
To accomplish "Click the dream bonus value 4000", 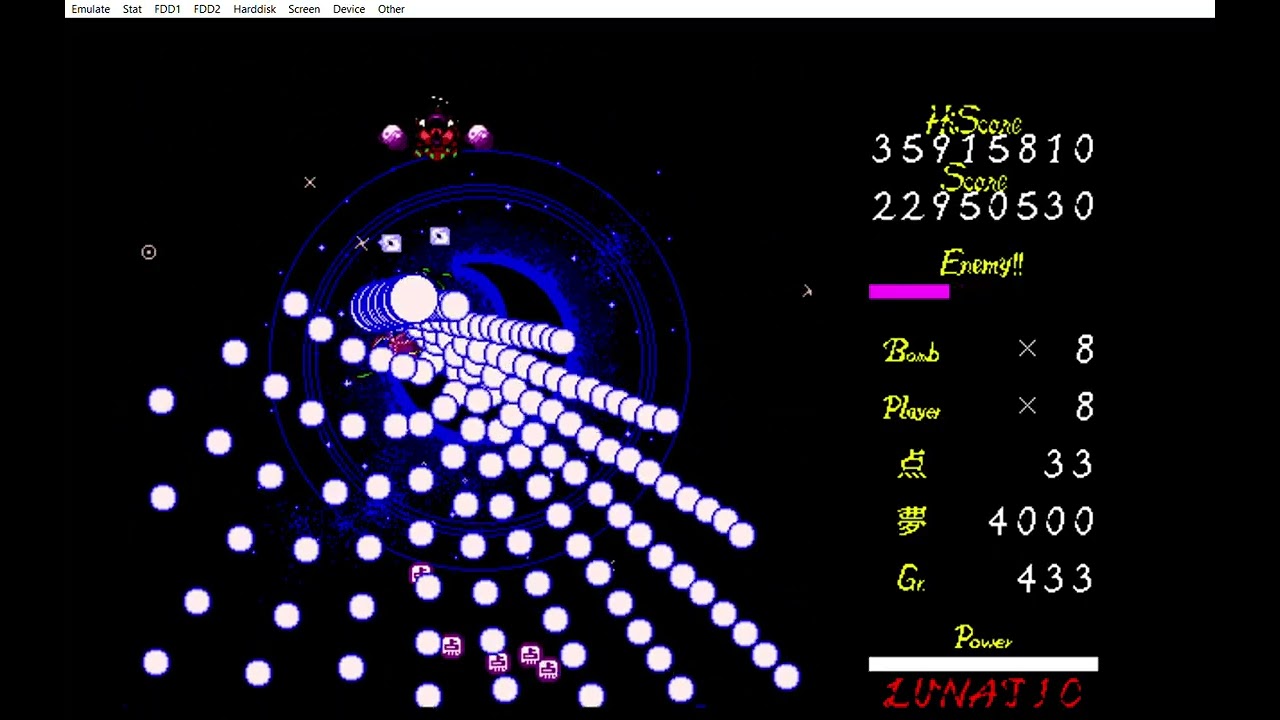I will pyautogui.click(x=1041, y=521).
